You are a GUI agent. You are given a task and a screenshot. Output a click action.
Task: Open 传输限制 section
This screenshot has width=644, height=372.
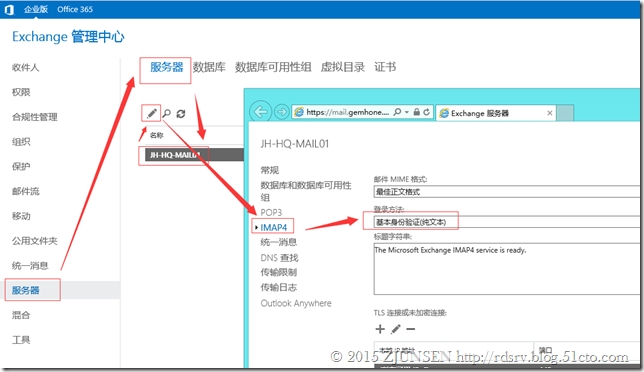[278, 272]
